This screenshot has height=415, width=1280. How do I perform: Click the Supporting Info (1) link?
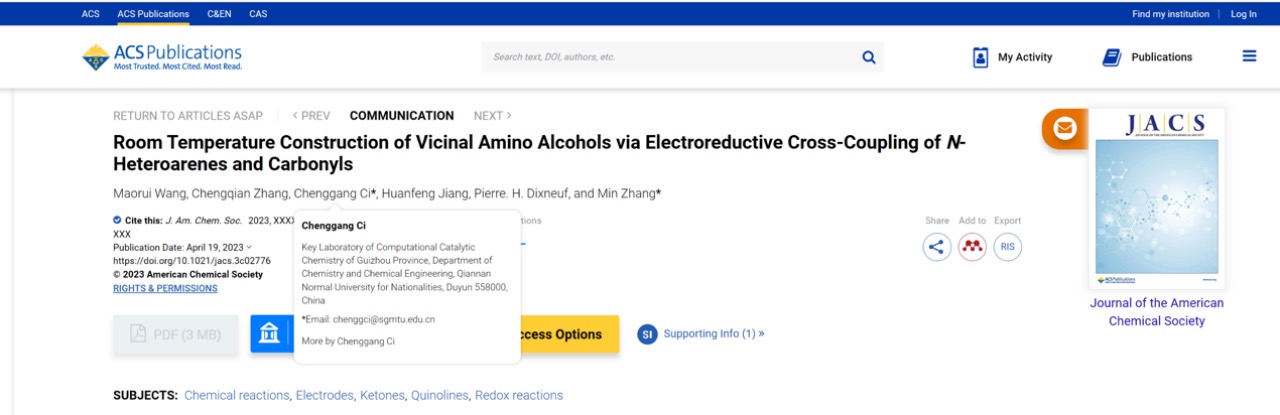(x=714, y=334)
